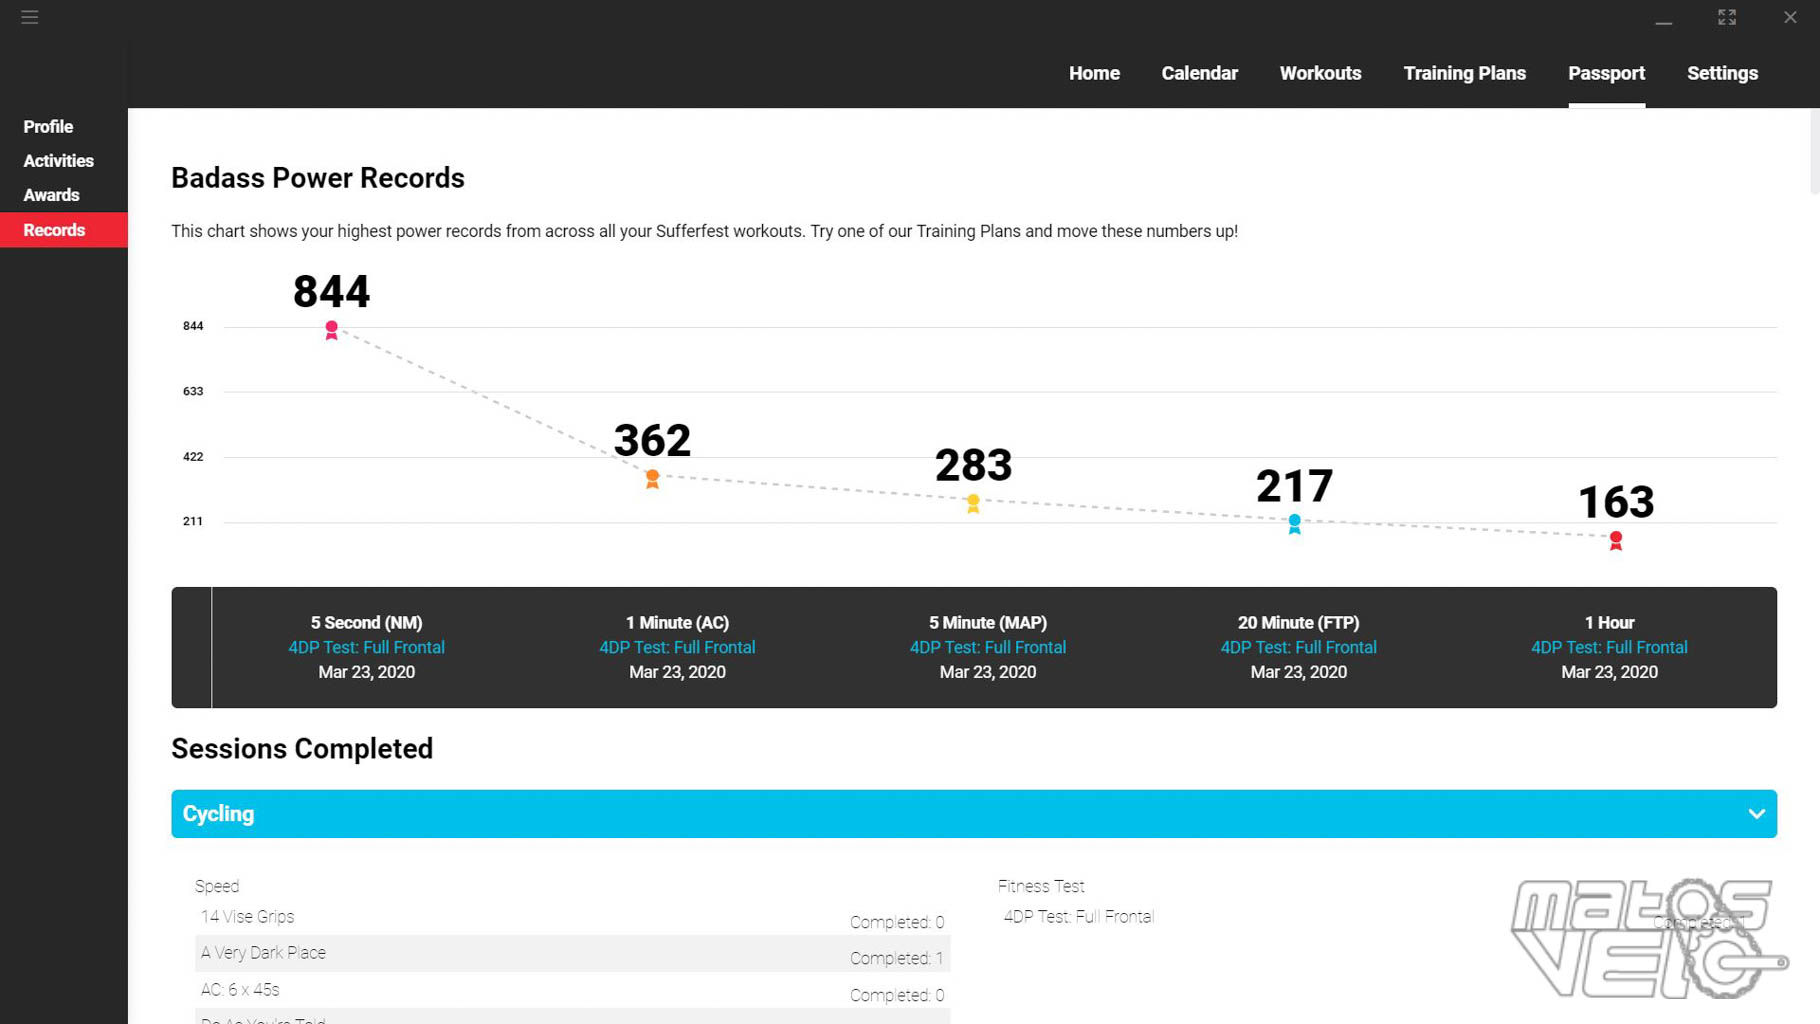The height and width of the screenshot is (1024, 1820).
Task: Click the 283 power value label
Action: [973, 465]
